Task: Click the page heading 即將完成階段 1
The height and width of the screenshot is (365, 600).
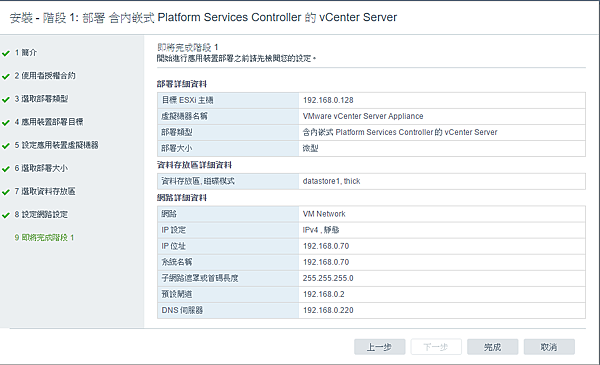Action: point(188,47)
